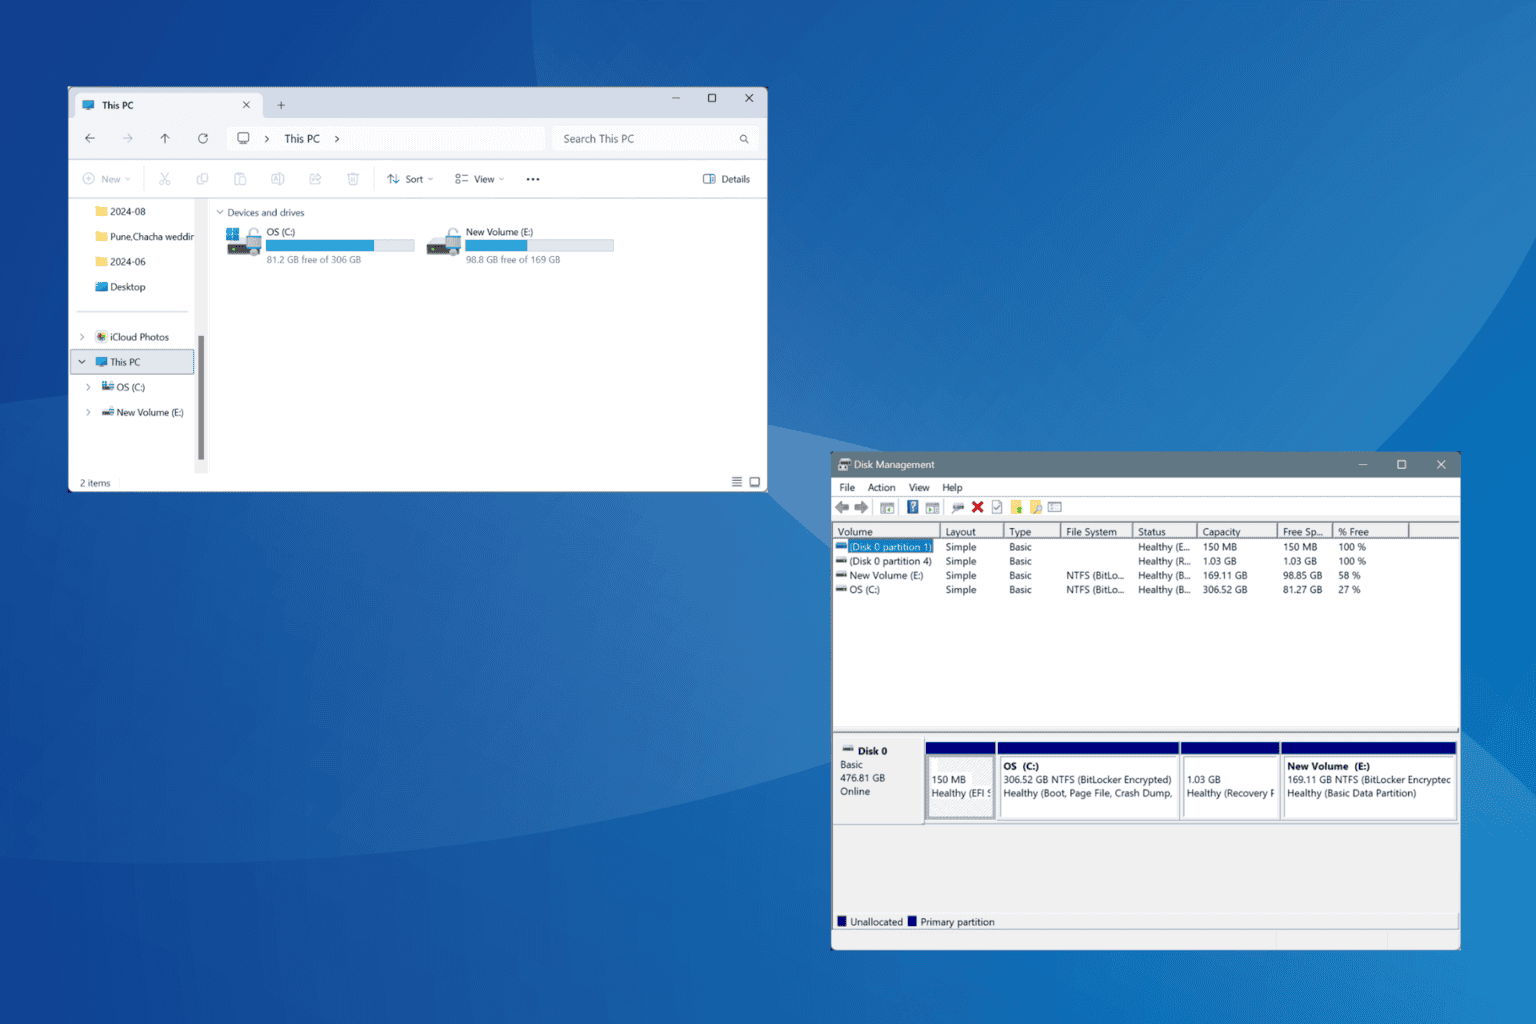Sort by the Capacity column header
This screenshot has height=1024, width=1536.
1237,532
